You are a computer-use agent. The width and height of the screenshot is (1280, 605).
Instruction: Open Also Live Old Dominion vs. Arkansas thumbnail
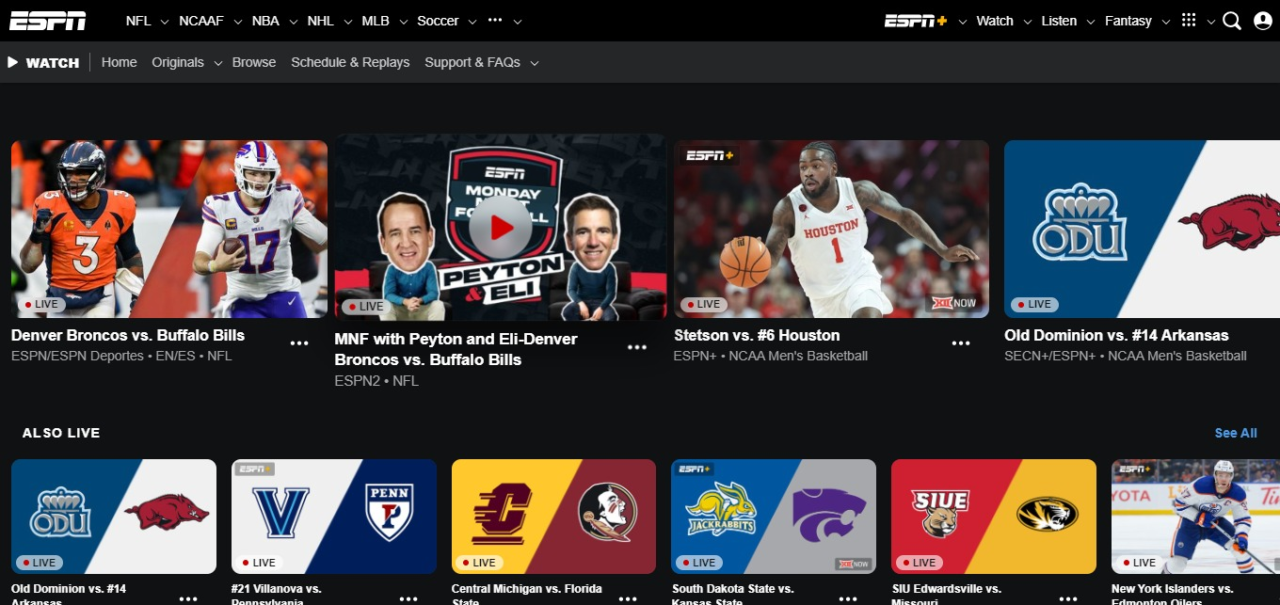(x=114, y=516)
